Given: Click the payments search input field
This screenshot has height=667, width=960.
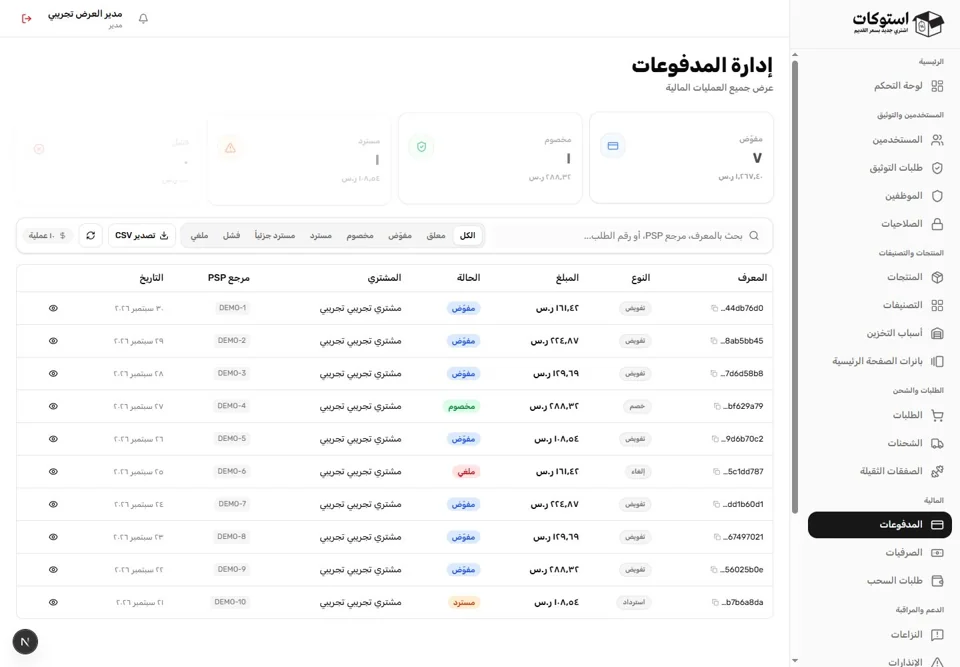Looking at the screenshot, I should pos(629,235).
